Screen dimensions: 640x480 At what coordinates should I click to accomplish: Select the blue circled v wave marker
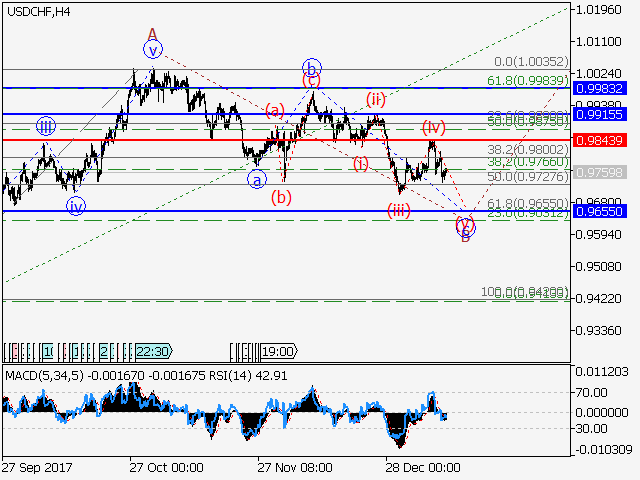152,49
